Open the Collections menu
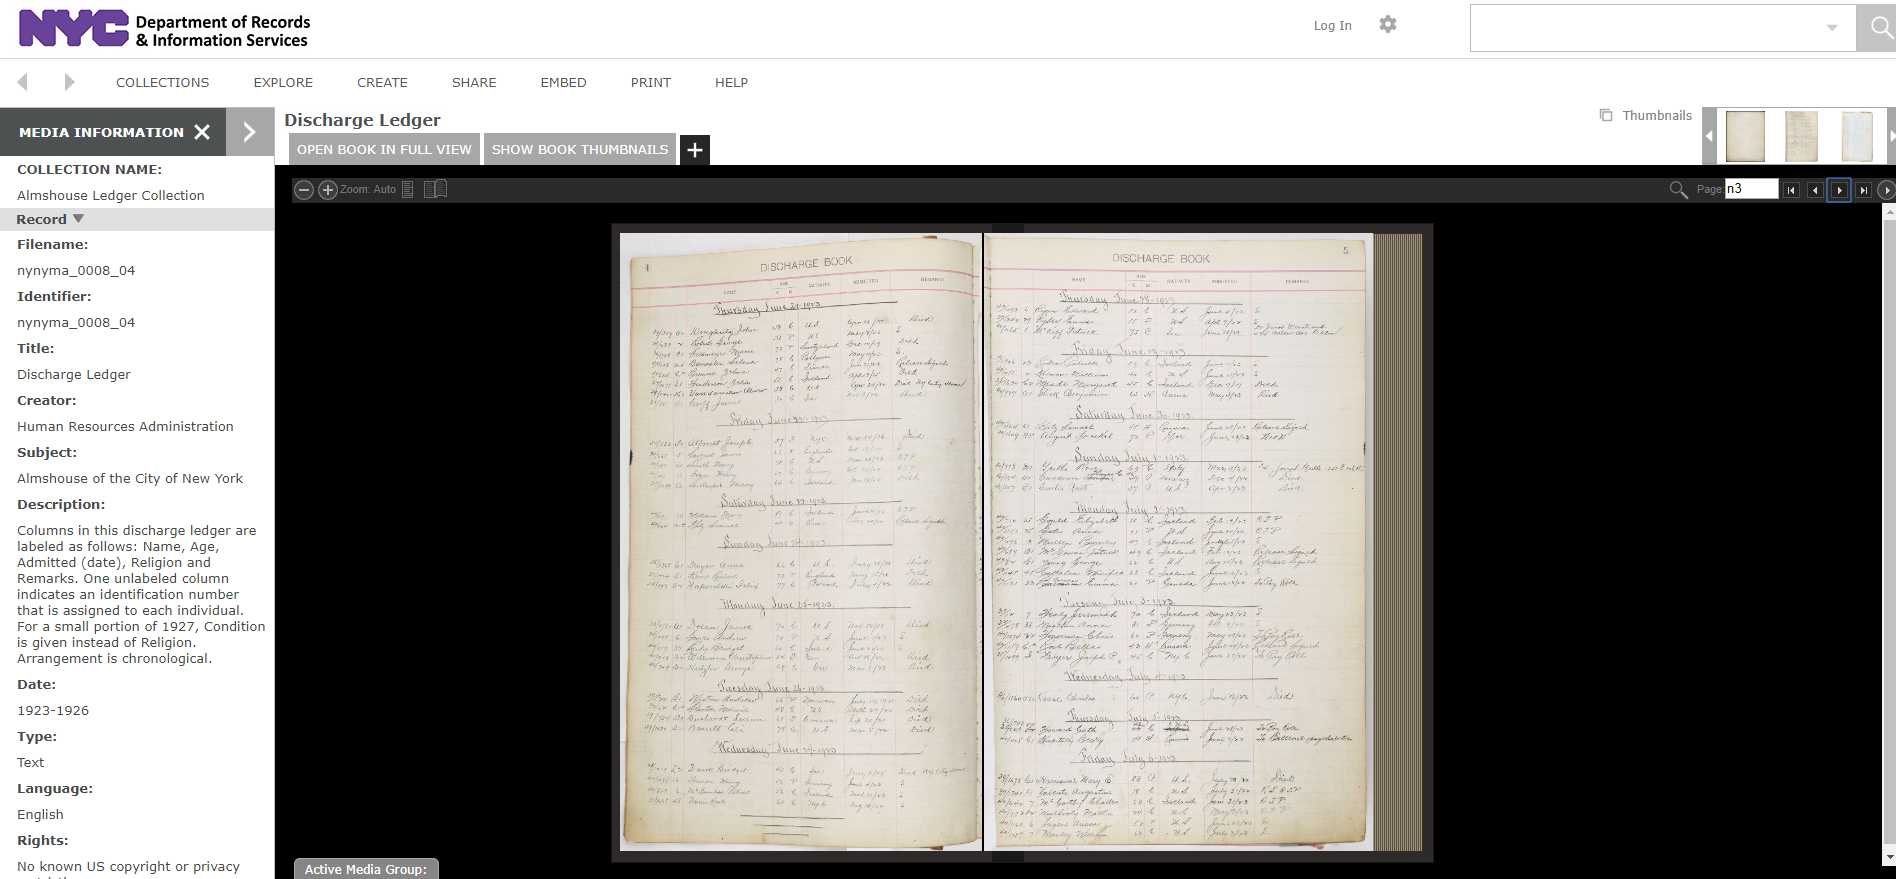 pos(162,83)
